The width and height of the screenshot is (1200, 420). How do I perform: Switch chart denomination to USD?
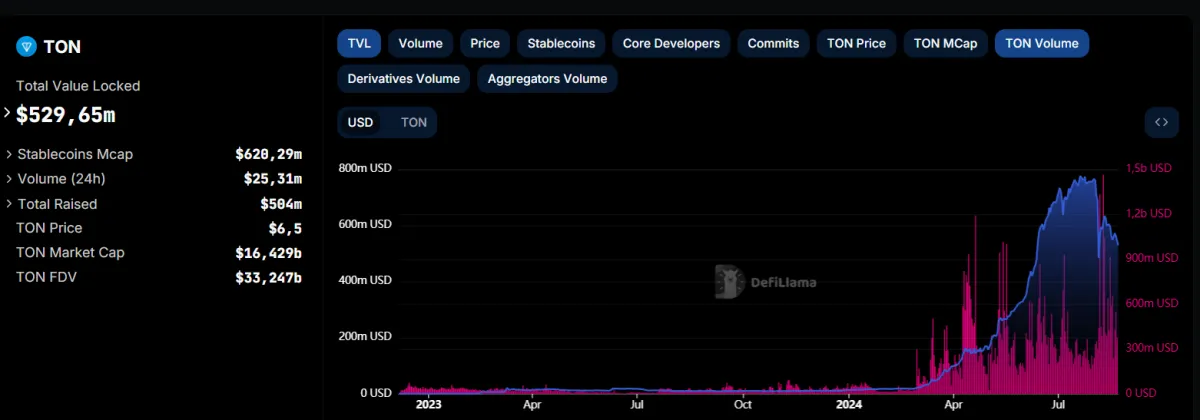tap(361, 122)
